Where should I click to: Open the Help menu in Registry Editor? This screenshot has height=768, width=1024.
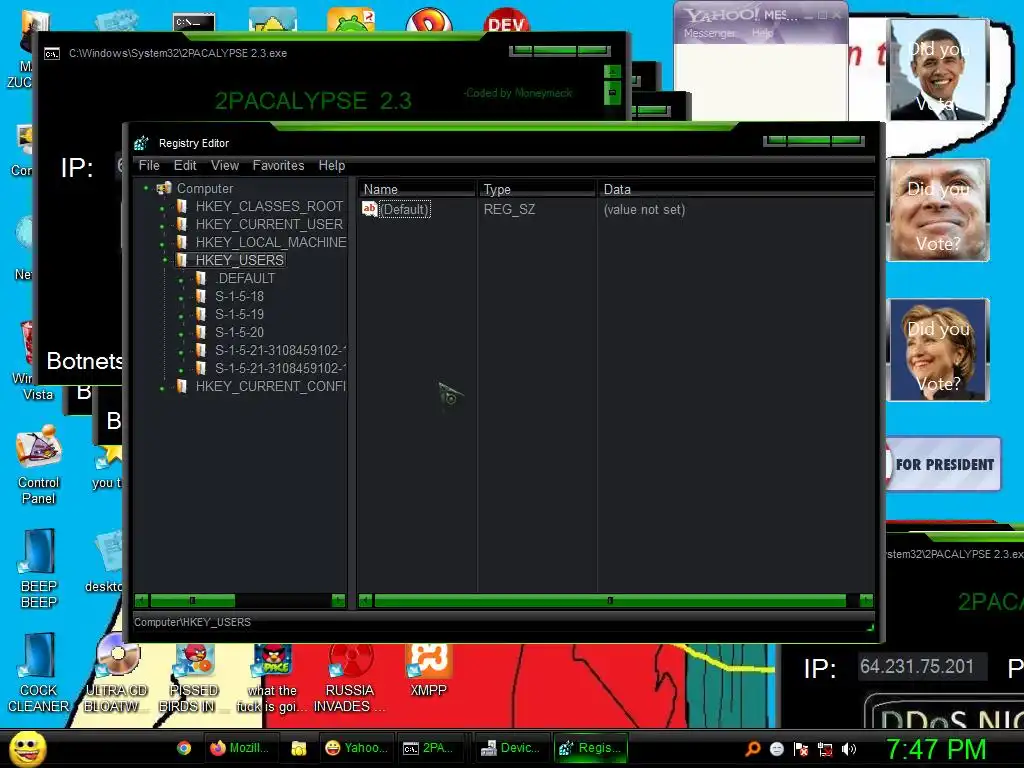pyautogui.click(x=332, y=166)
